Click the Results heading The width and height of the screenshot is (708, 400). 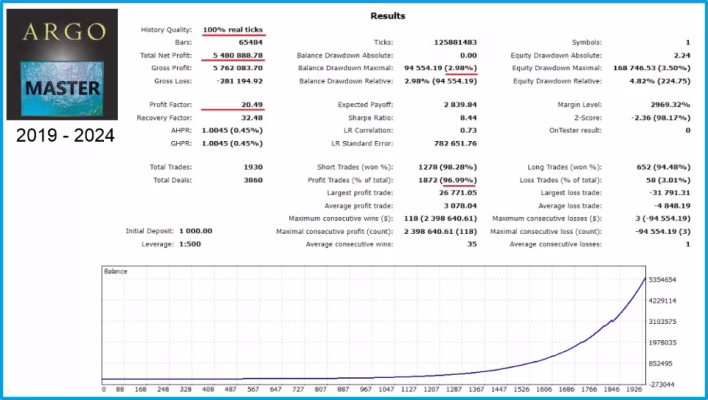[387, 16]
